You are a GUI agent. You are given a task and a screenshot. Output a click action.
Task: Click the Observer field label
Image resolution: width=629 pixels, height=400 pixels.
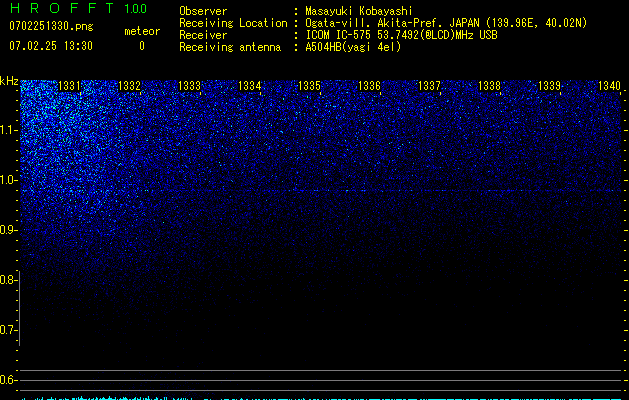click(203, 11)
